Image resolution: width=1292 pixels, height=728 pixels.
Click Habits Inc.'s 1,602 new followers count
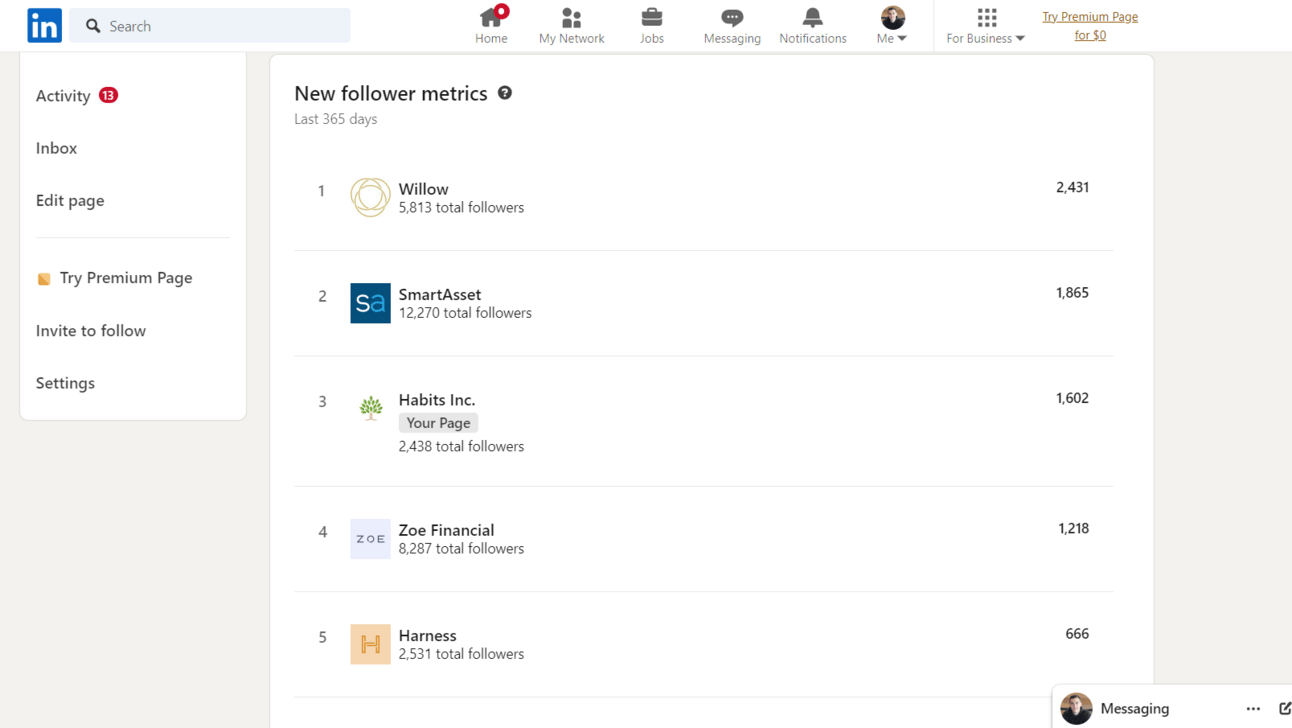tap(1072, 398)
